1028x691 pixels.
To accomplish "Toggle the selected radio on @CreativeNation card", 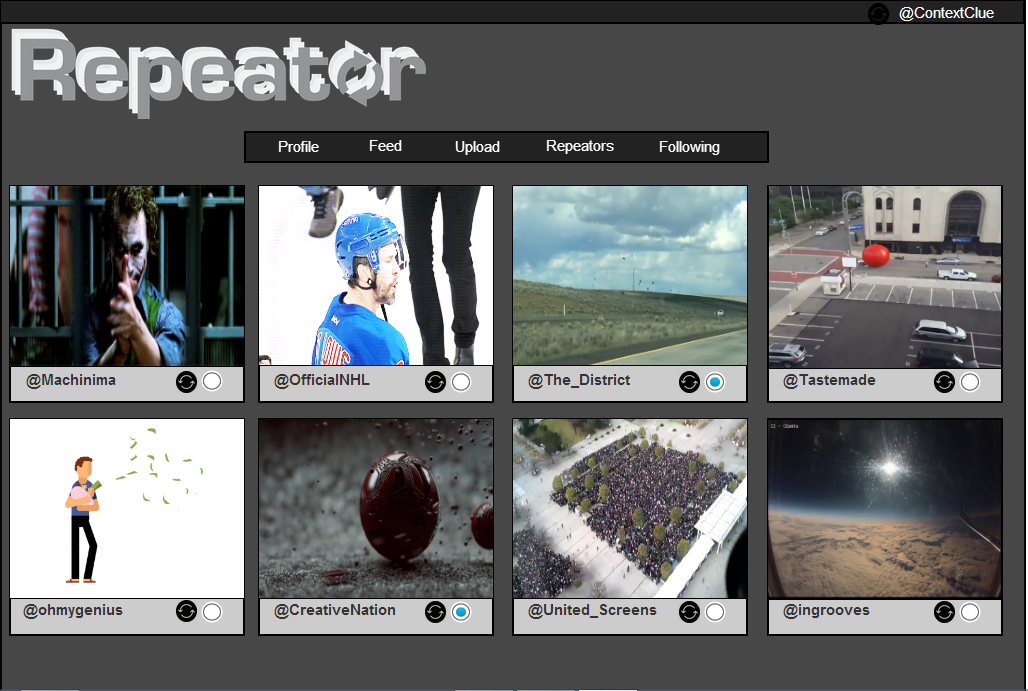I will coord(461,612).
